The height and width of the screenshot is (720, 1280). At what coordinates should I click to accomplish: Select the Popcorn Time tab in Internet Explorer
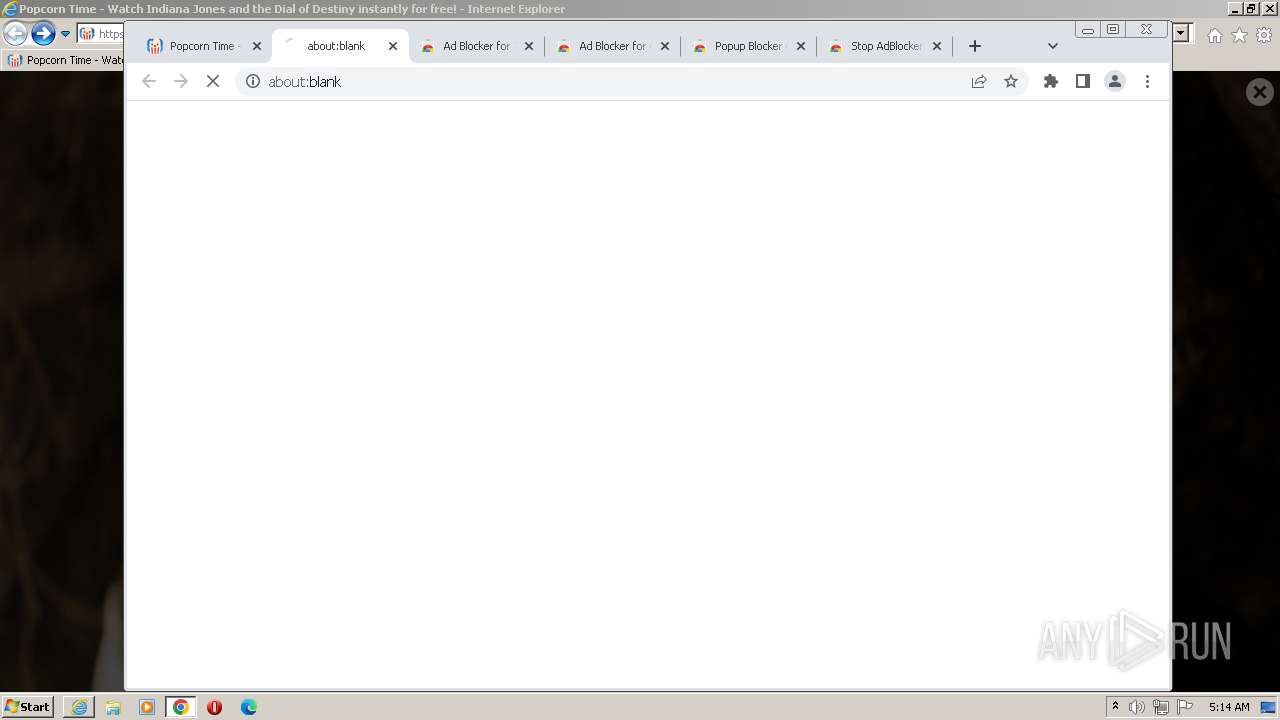pyautogui.click(x=65, y=60)
